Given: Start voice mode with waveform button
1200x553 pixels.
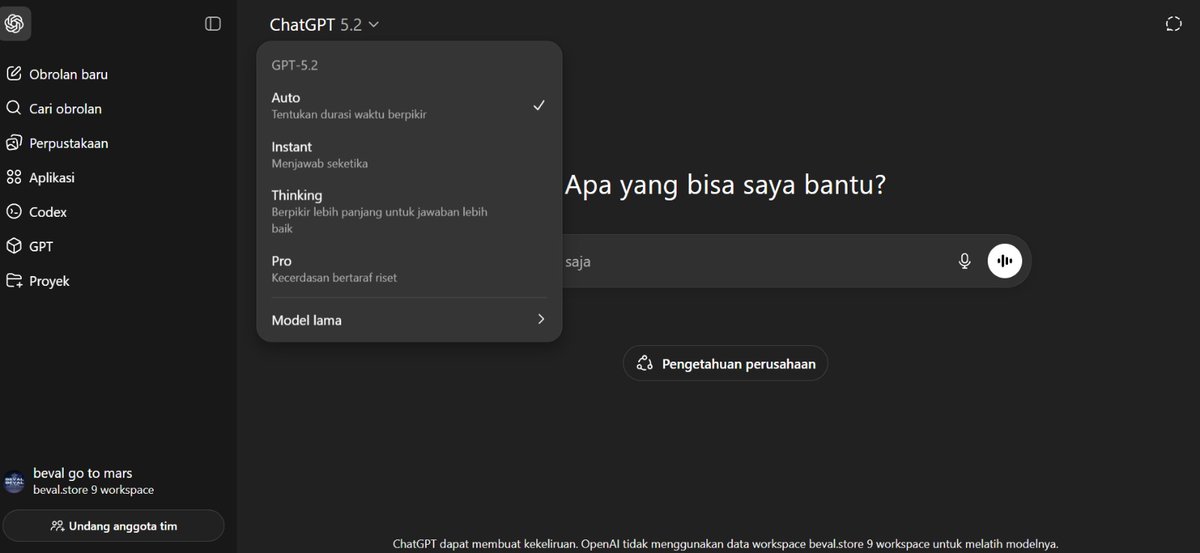Looking at the screenshot, I should tap(1005, 261).
